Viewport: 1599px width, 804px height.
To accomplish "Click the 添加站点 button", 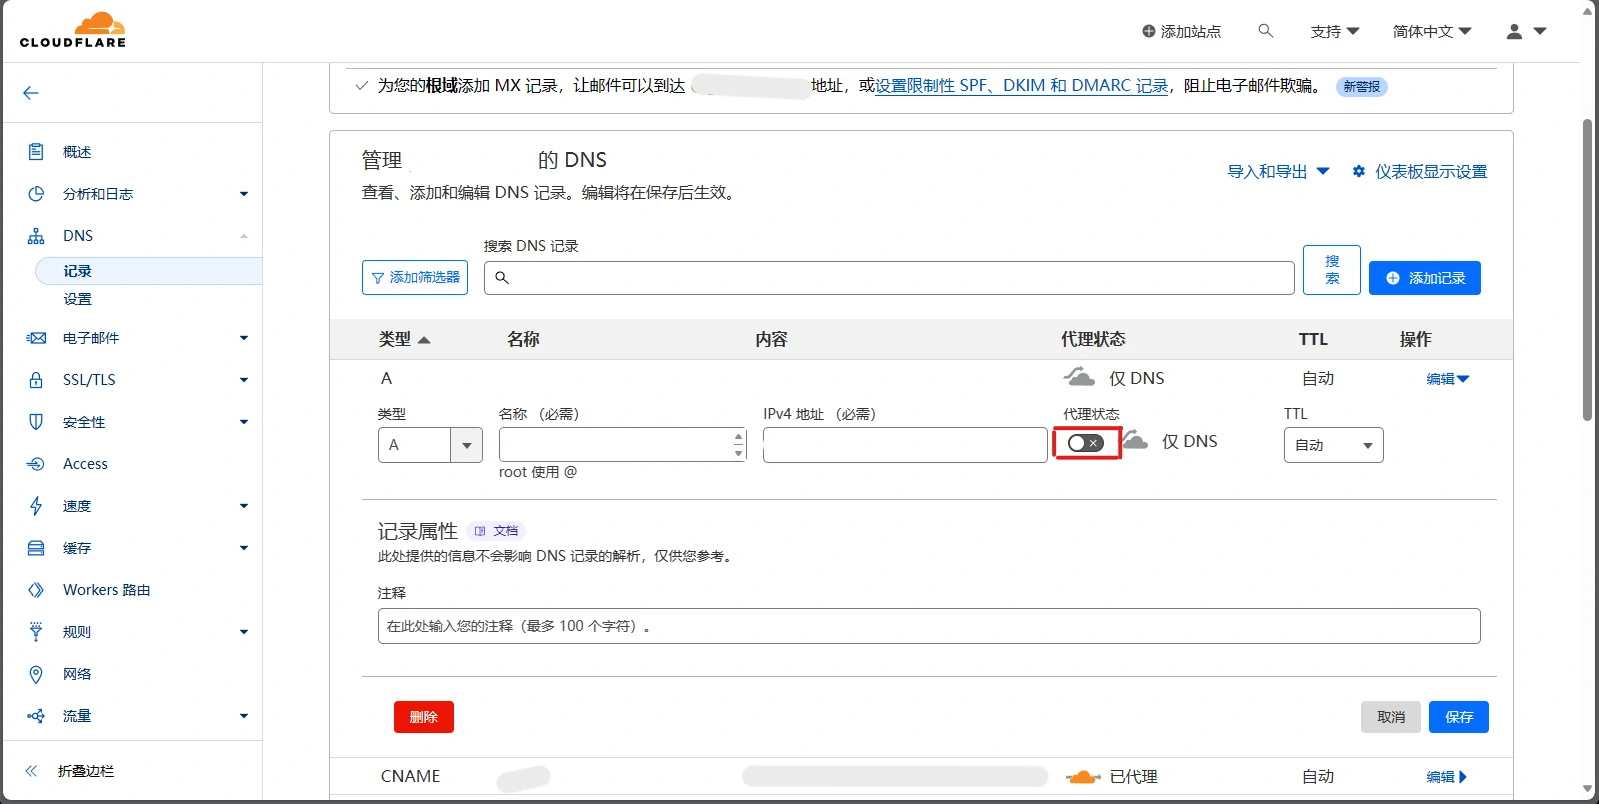I will point(1181,32).
